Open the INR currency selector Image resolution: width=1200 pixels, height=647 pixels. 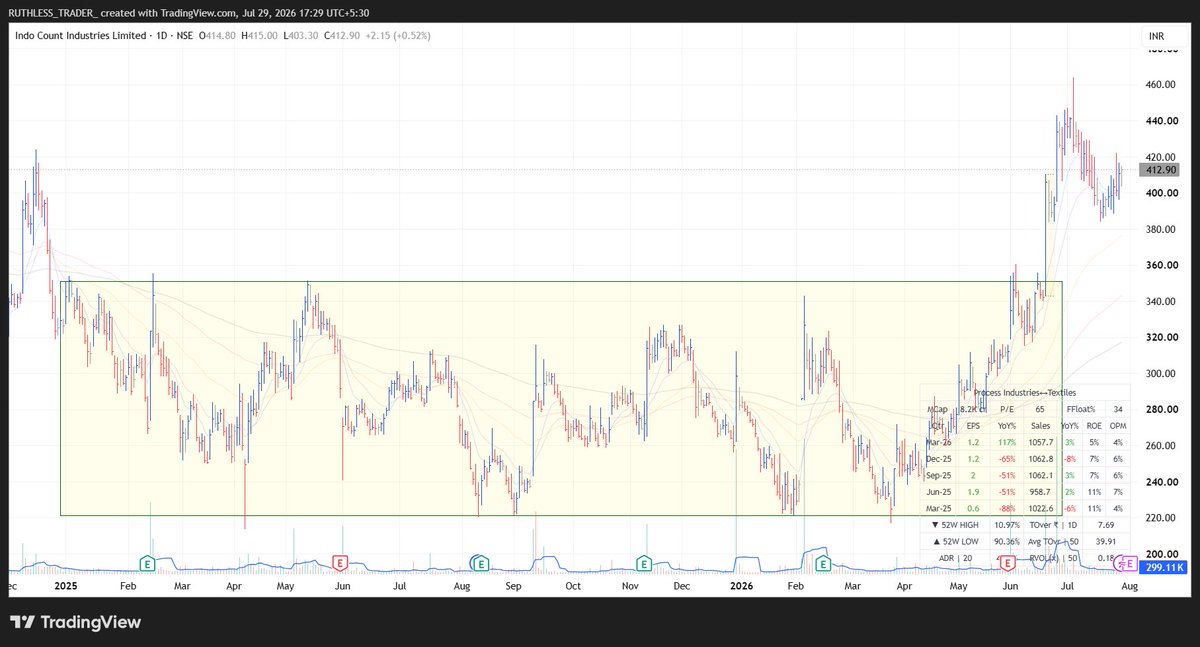1157,36
